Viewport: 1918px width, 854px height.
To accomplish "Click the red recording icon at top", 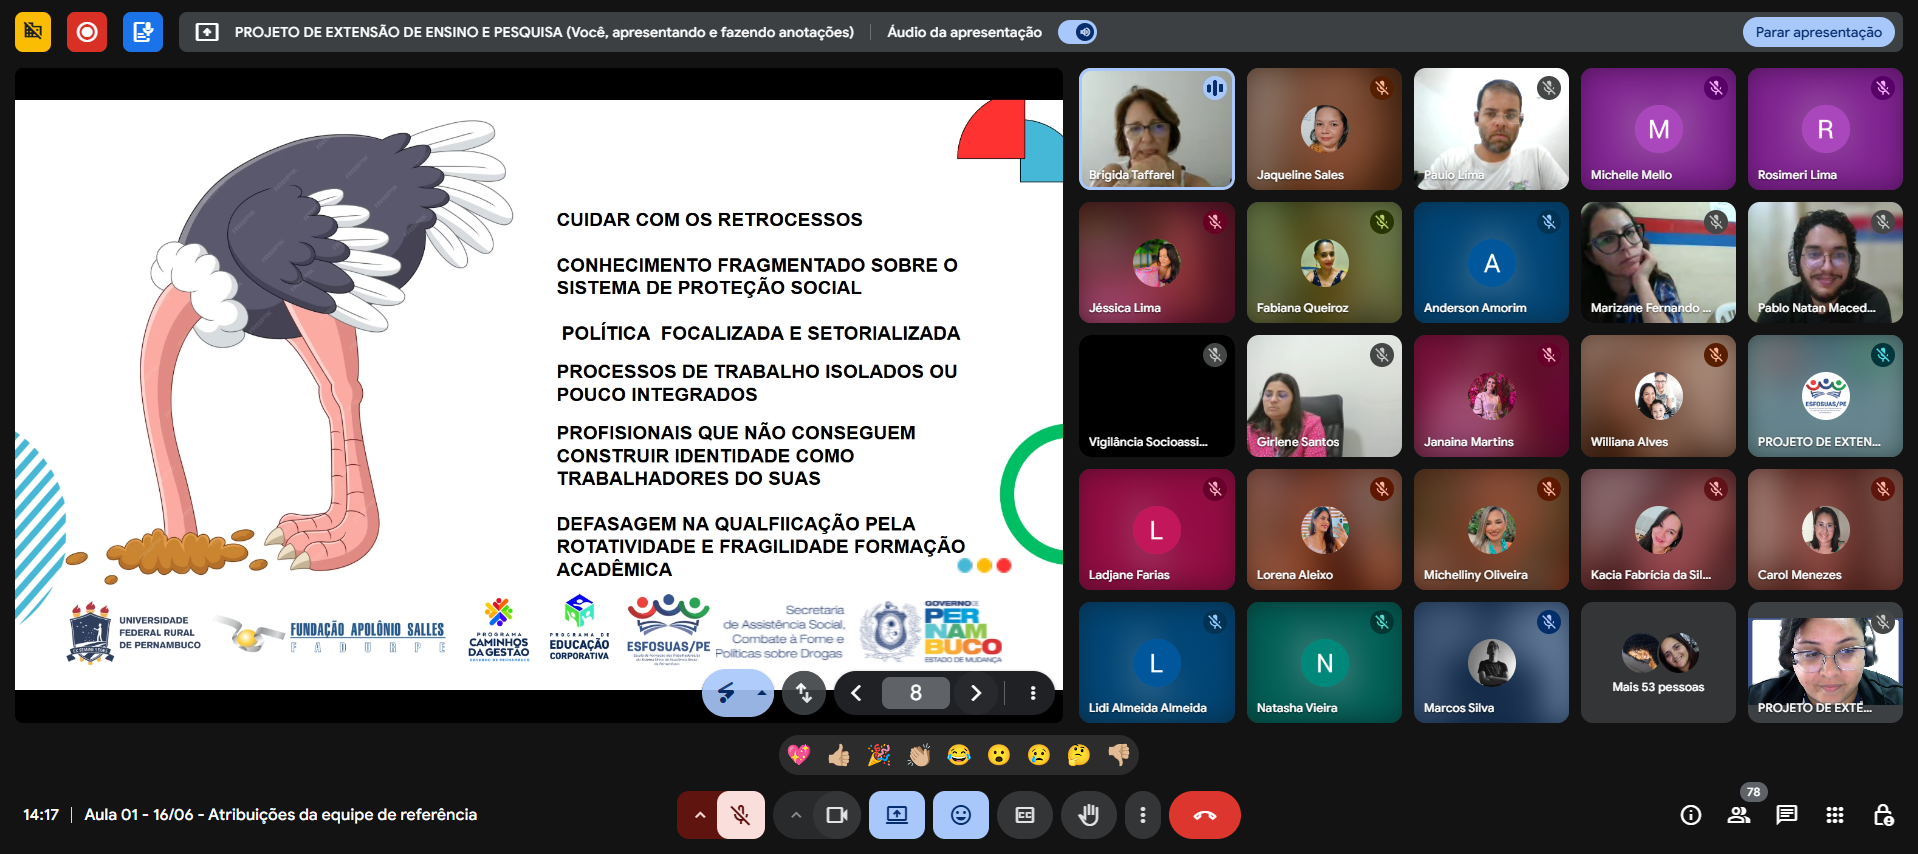I will [87, 32].
